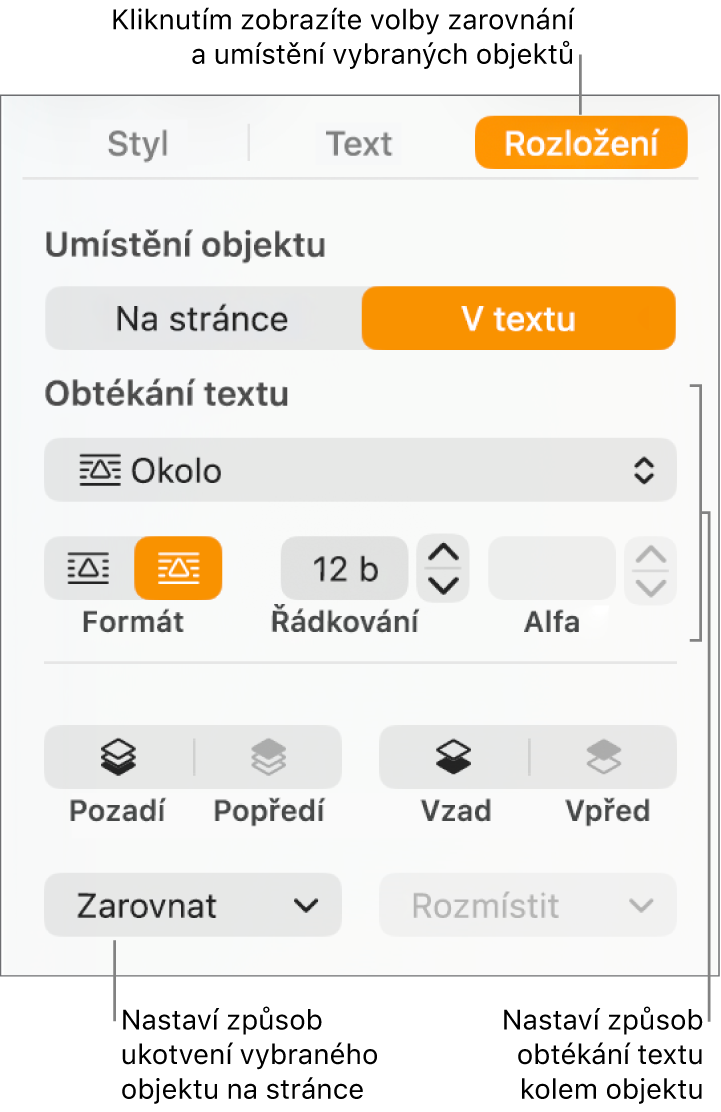Choose V textu object placement
The height and width of the screenshot is (1112, 721).
[519, 318]
